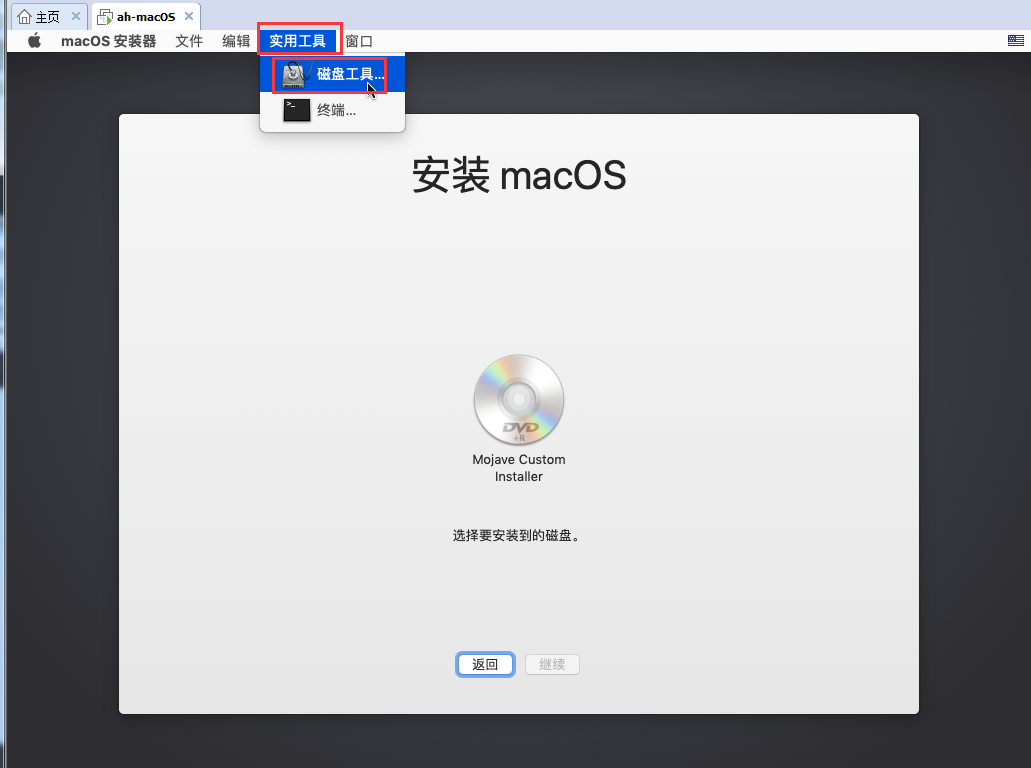The height and width of the screenshot is (768, 1031).
Task: Close the 主页 tab with its X
Action: point(76,17)
